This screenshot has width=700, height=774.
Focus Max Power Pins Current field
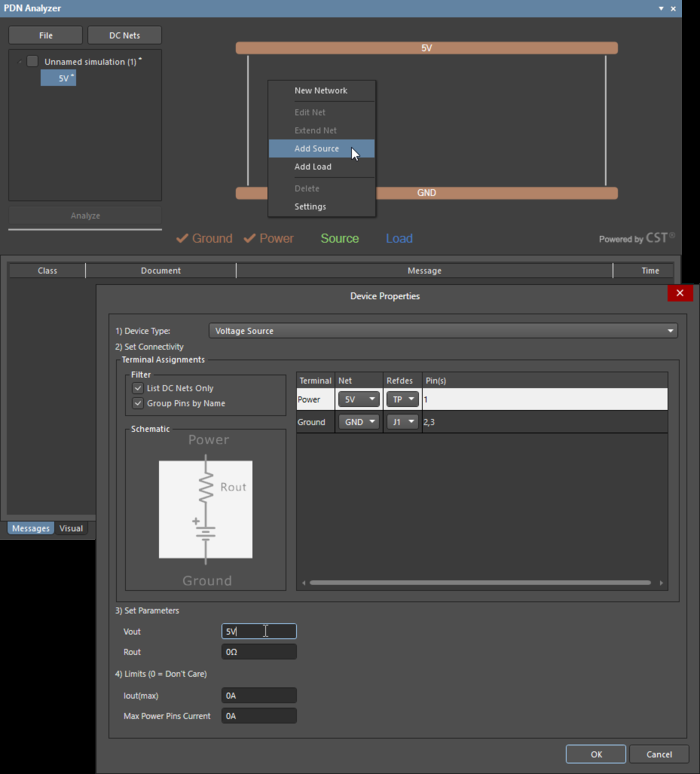point(259,716)
